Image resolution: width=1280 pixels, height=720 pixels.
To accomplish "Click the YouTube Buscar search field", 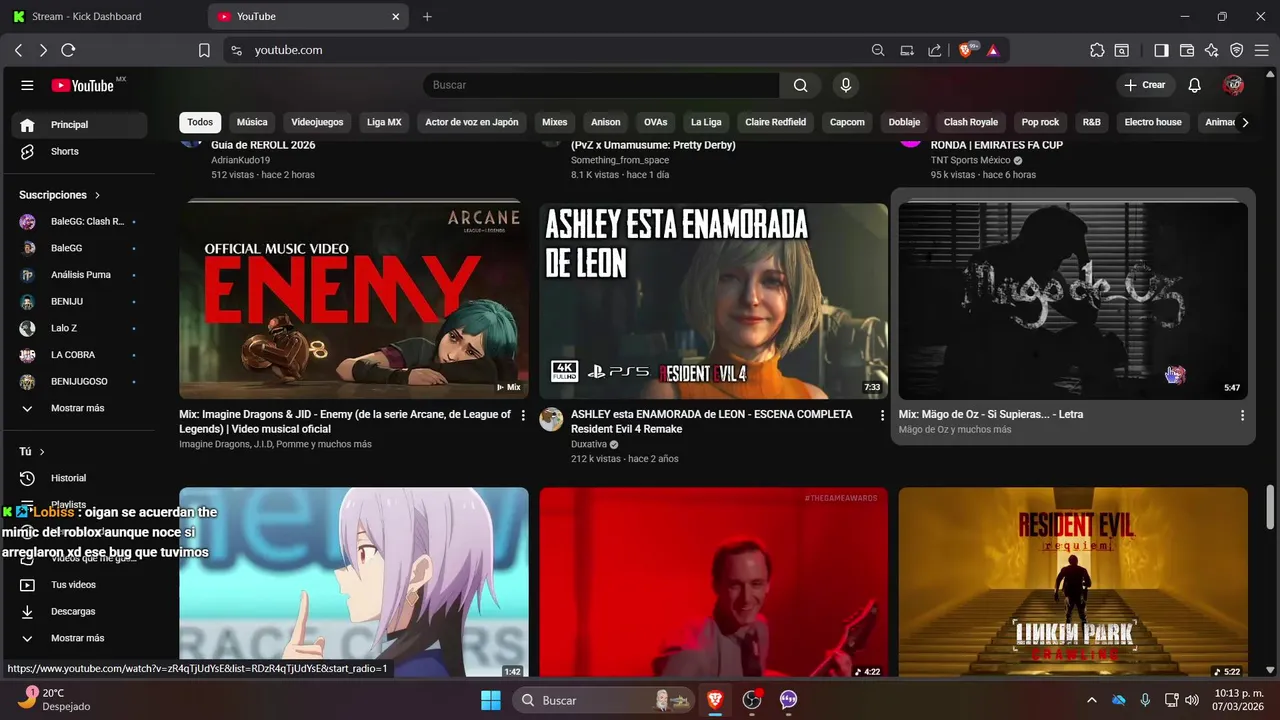I will 601,85.
